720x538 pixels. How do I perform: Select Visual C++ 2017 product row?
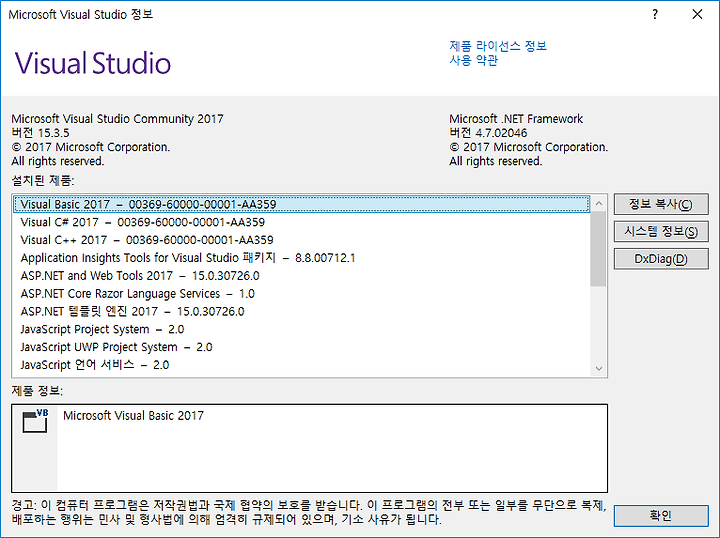click(301, 240)
